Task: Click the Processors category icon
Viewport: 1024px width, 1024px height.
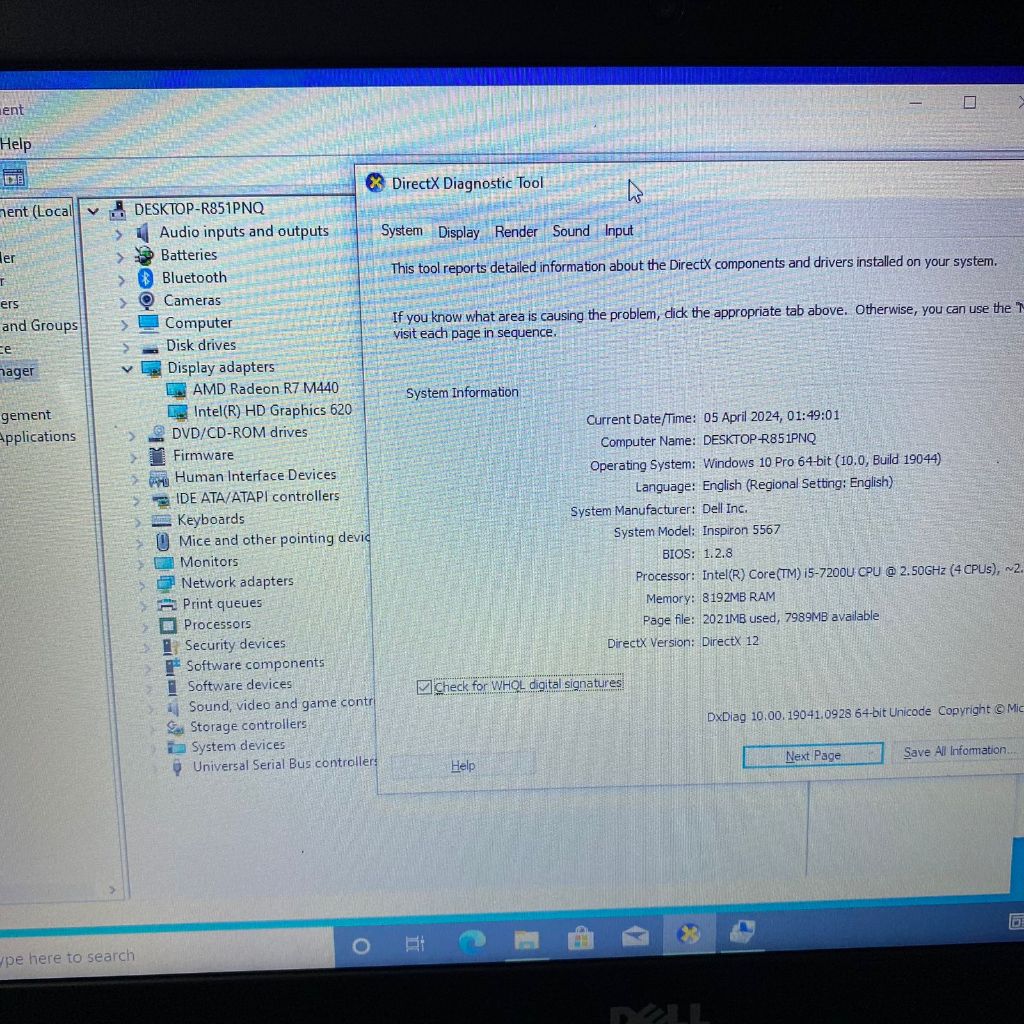Action: [168, 626]
